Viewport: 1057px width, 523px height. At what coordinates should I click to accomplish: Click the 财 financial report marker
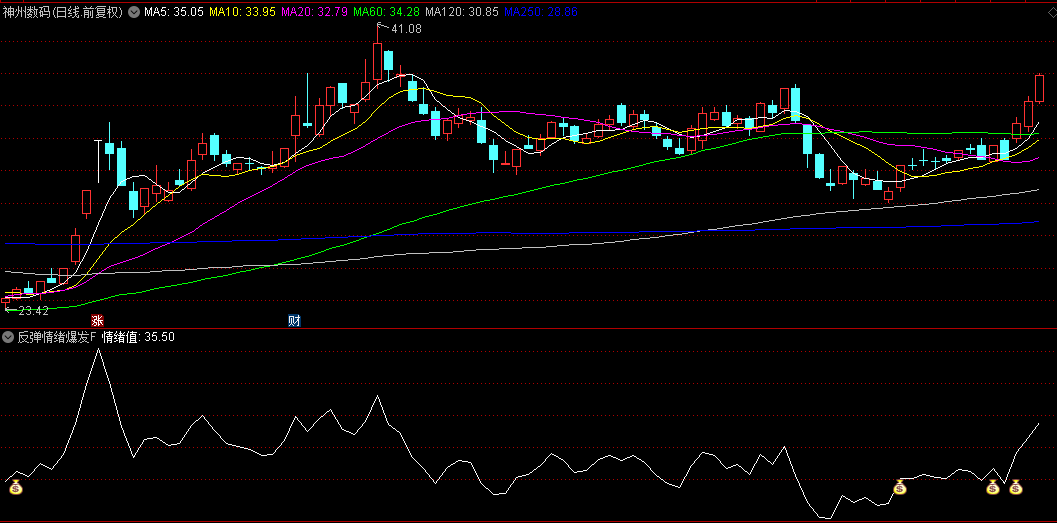294,320
